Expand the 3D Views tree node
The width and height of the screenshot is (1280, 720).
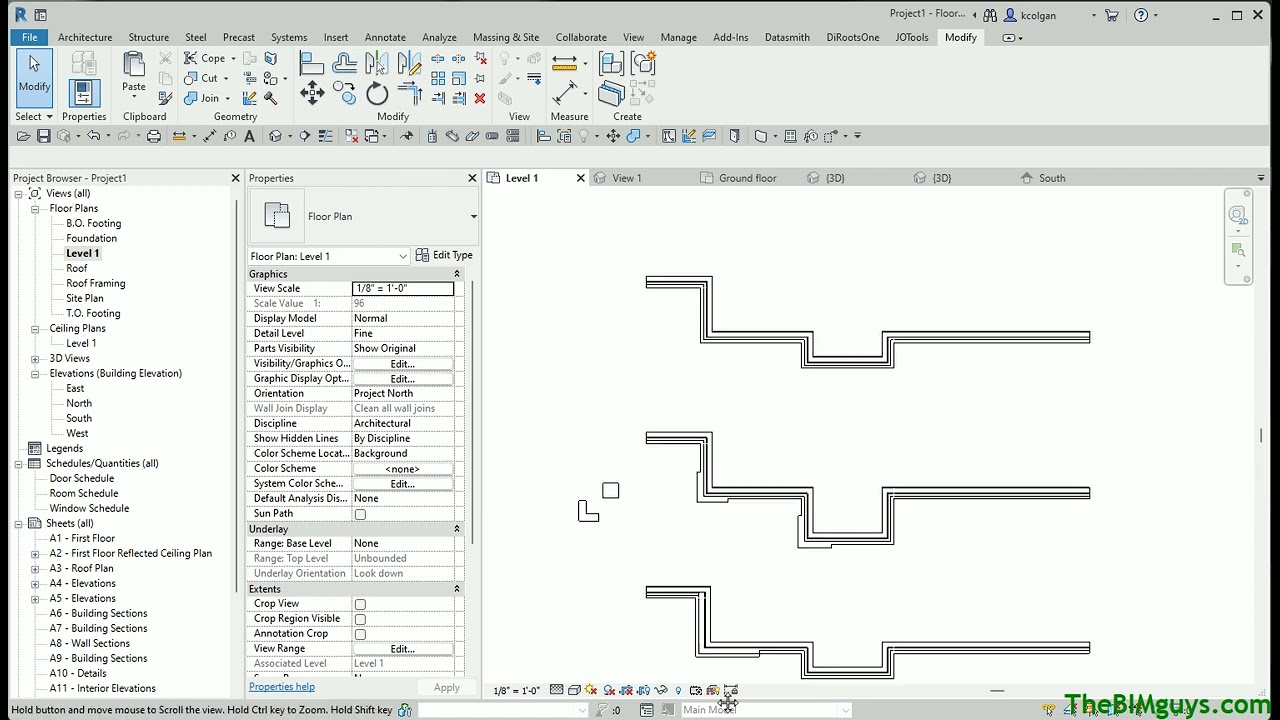(x=35, y=359)
